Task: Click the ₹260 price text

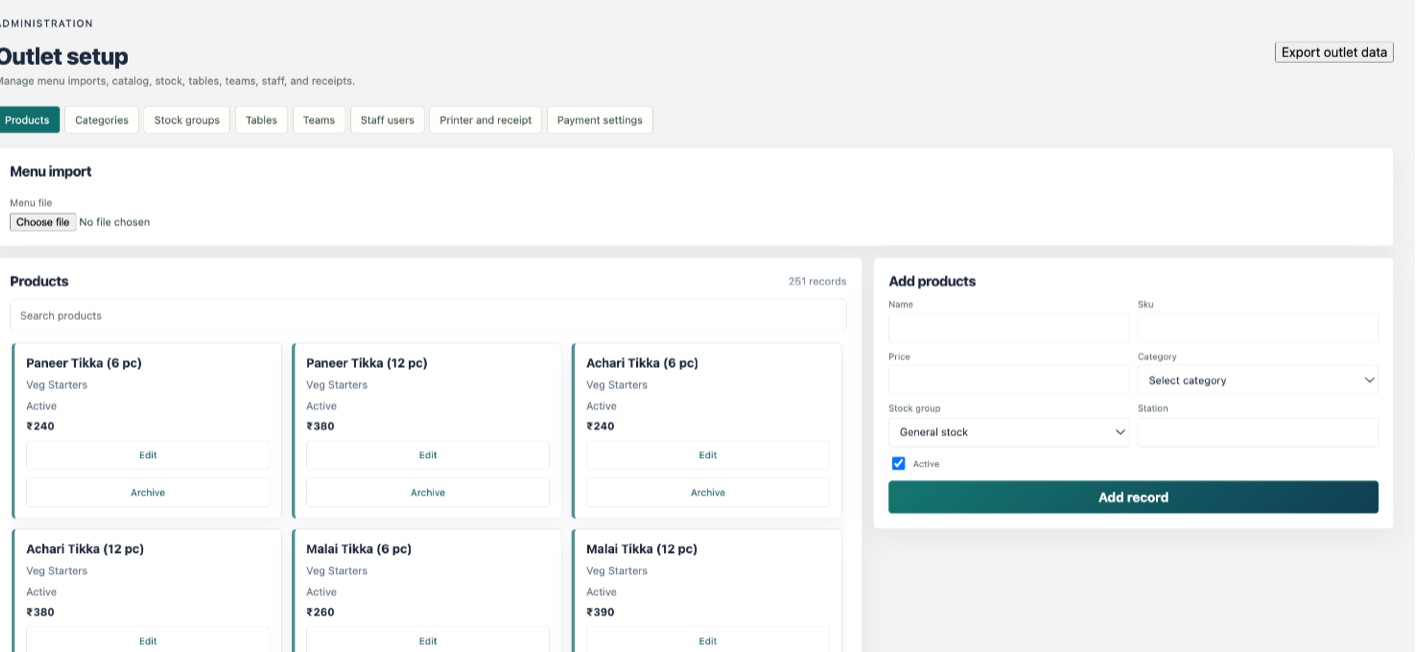Action: (320, 612)
